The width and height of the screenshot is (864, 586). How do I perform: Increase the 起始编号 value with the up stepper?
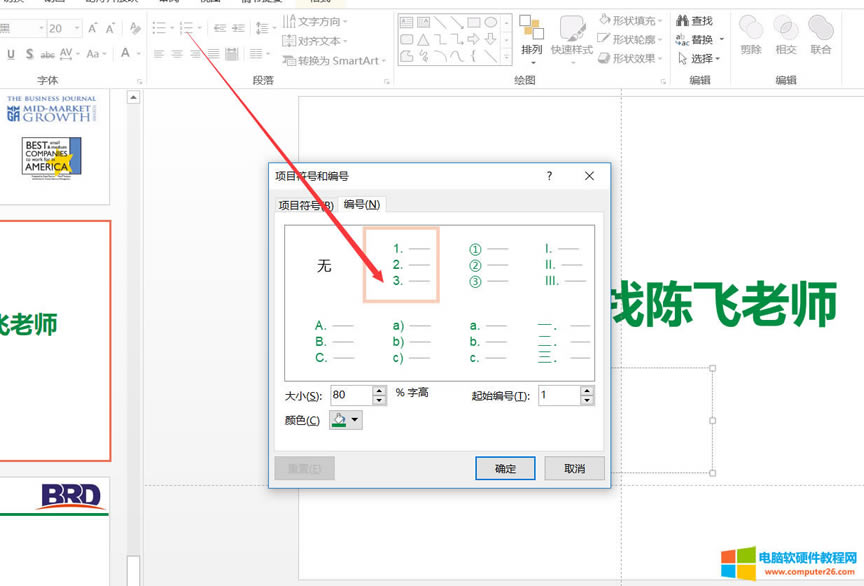[x=588, y=390]
